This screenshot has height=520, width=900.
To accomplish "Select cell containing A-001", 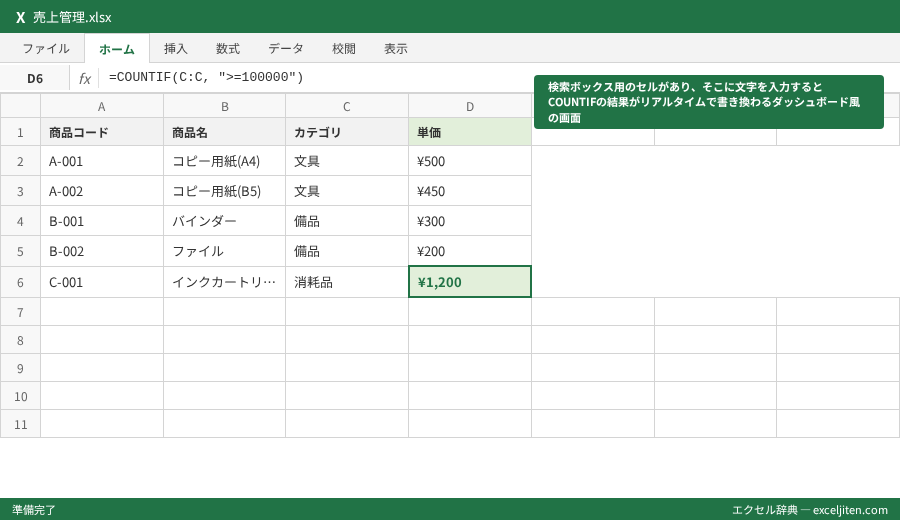I will pyautogui.click(x=102, y=161).
